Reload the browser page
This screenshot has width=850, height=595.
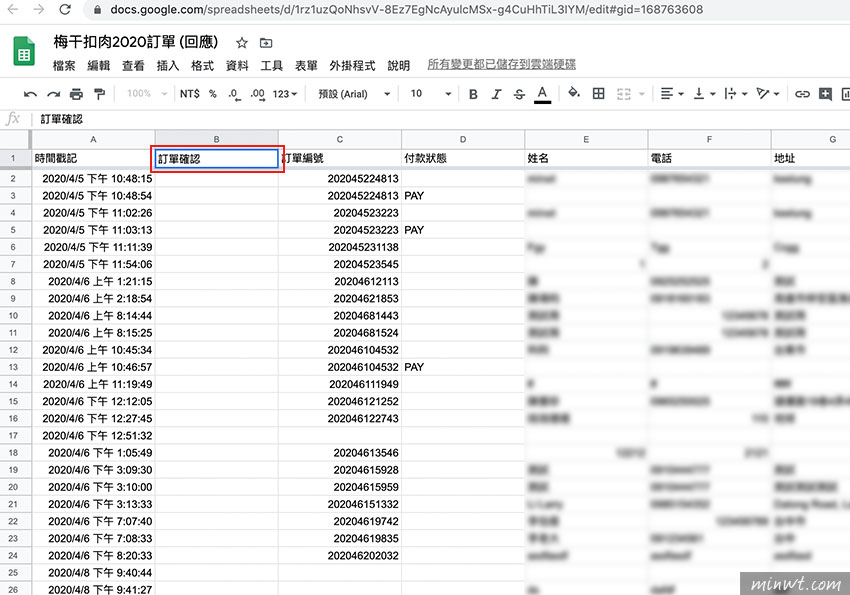pyautogui.click(x=65, y=9)
